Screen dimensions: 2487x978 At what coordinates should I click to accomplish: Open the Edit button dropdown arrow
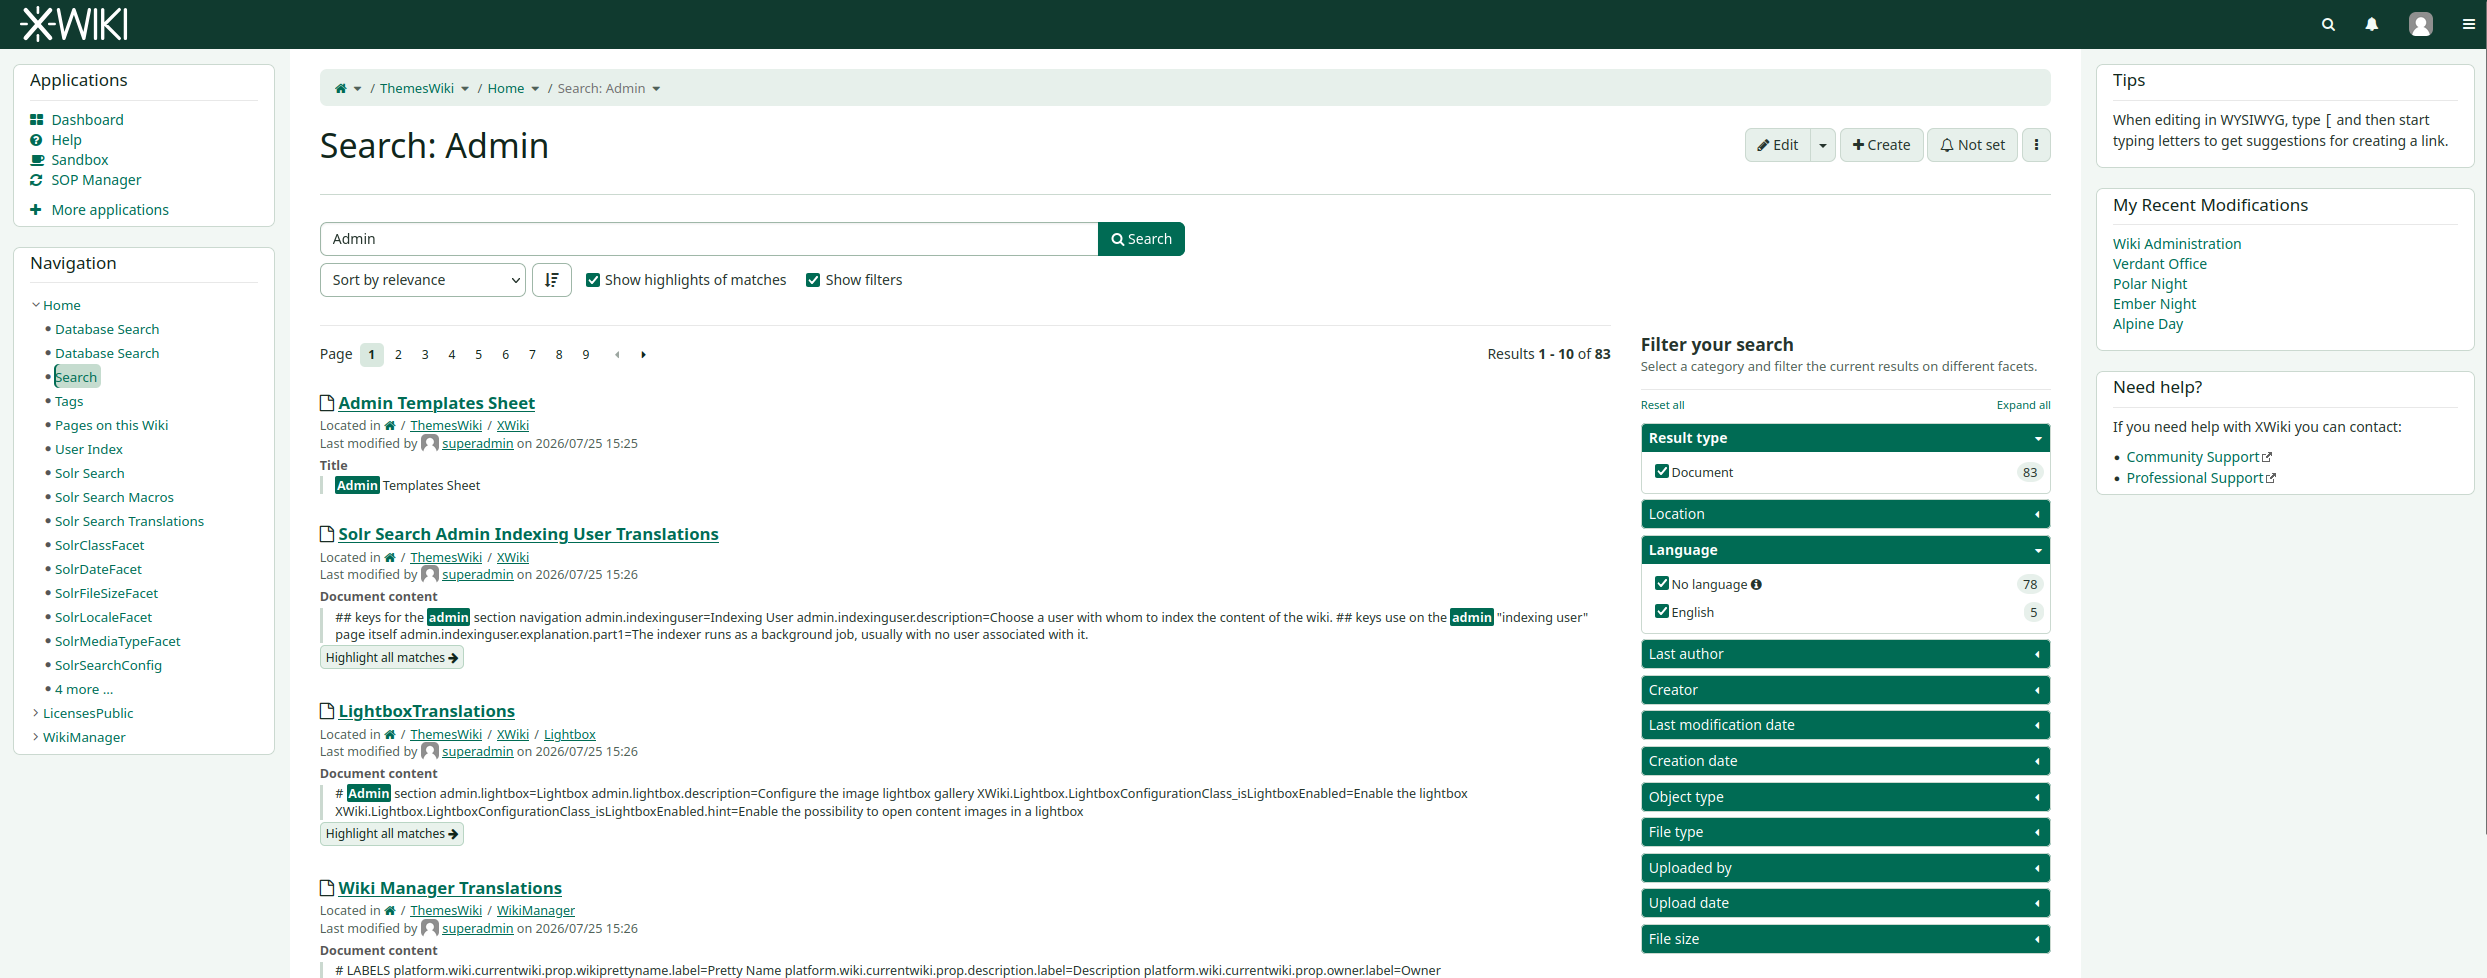(1823, 145)
